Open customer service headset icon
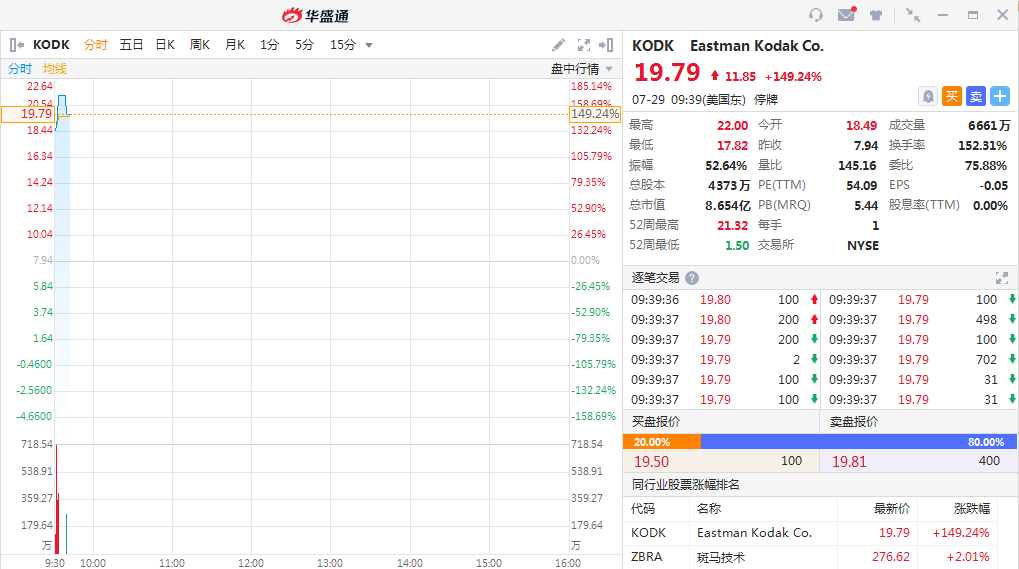Screen dimensions: 1019x569 click(x=816, y=15)
